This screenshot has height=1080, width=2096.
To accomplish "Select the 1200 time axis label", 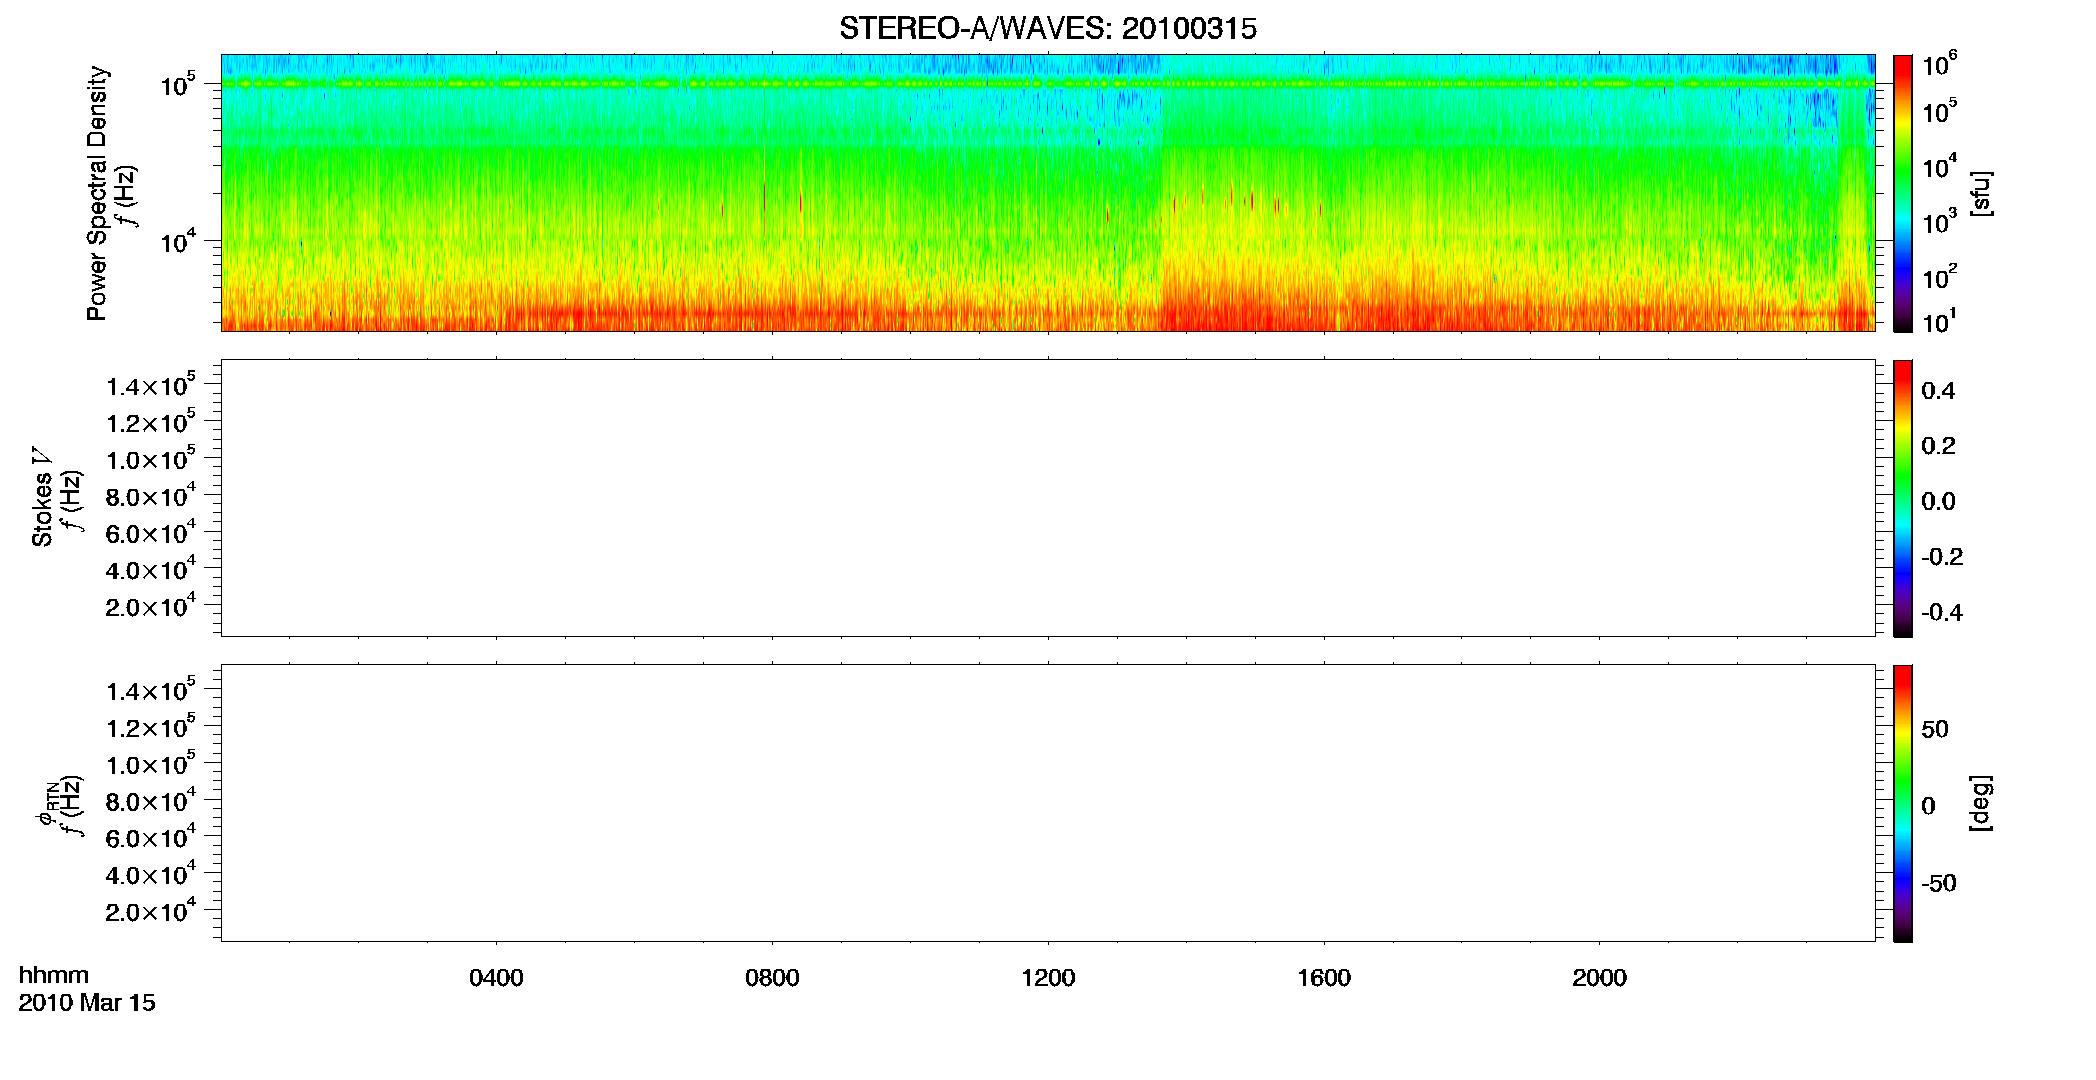I will 1048,978.
